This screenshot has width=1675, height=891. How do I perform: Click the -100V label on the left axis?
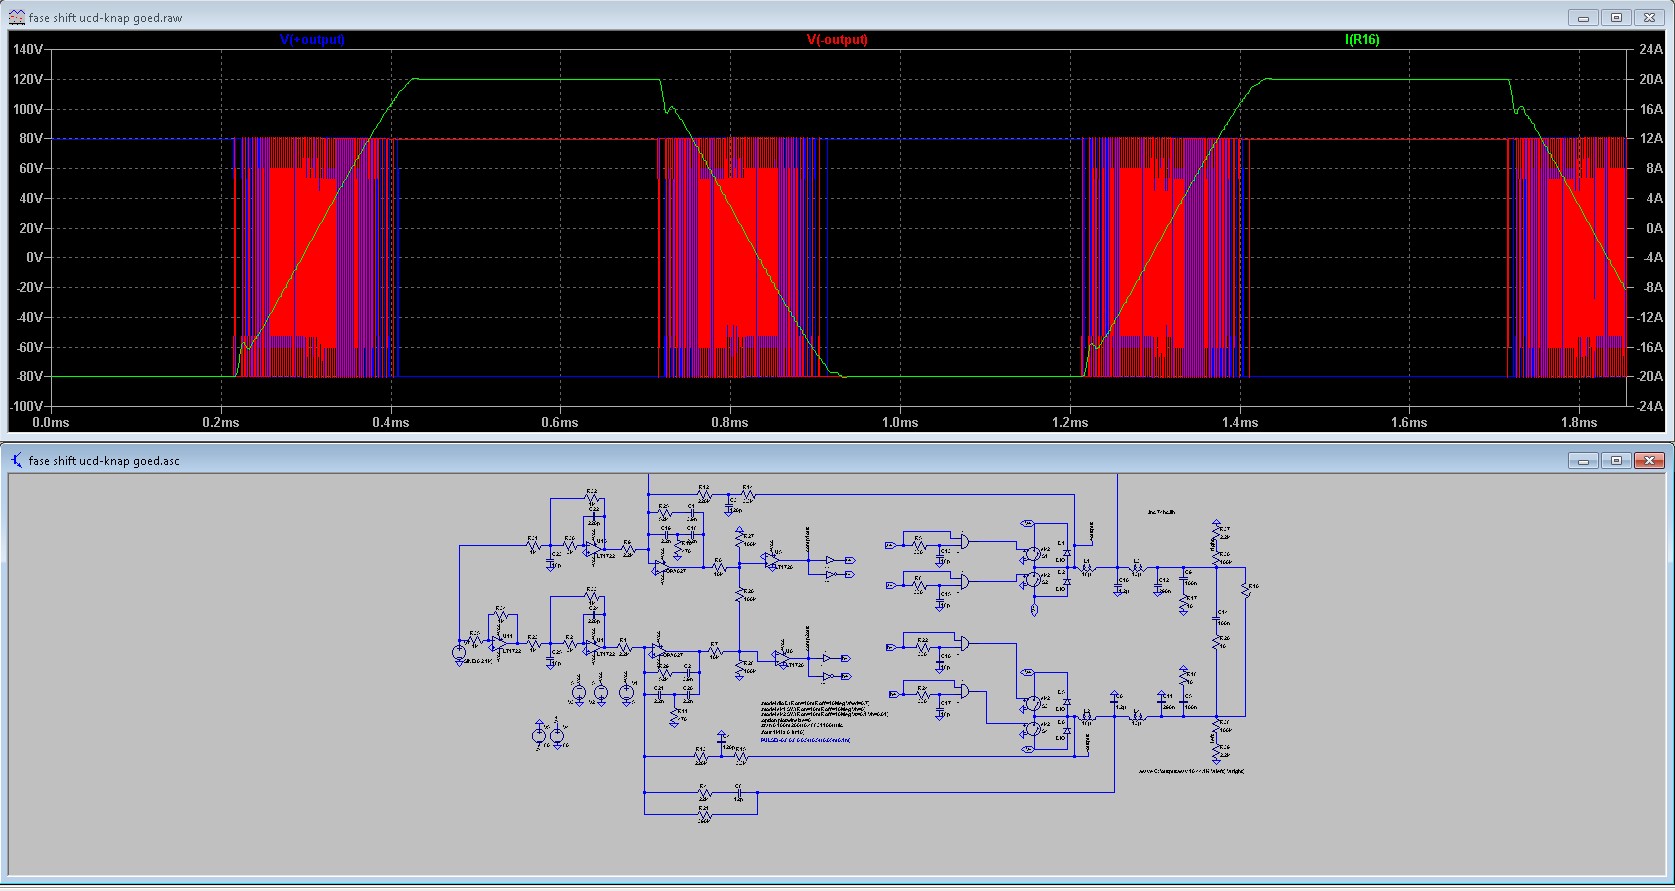[x=26, y=407]
